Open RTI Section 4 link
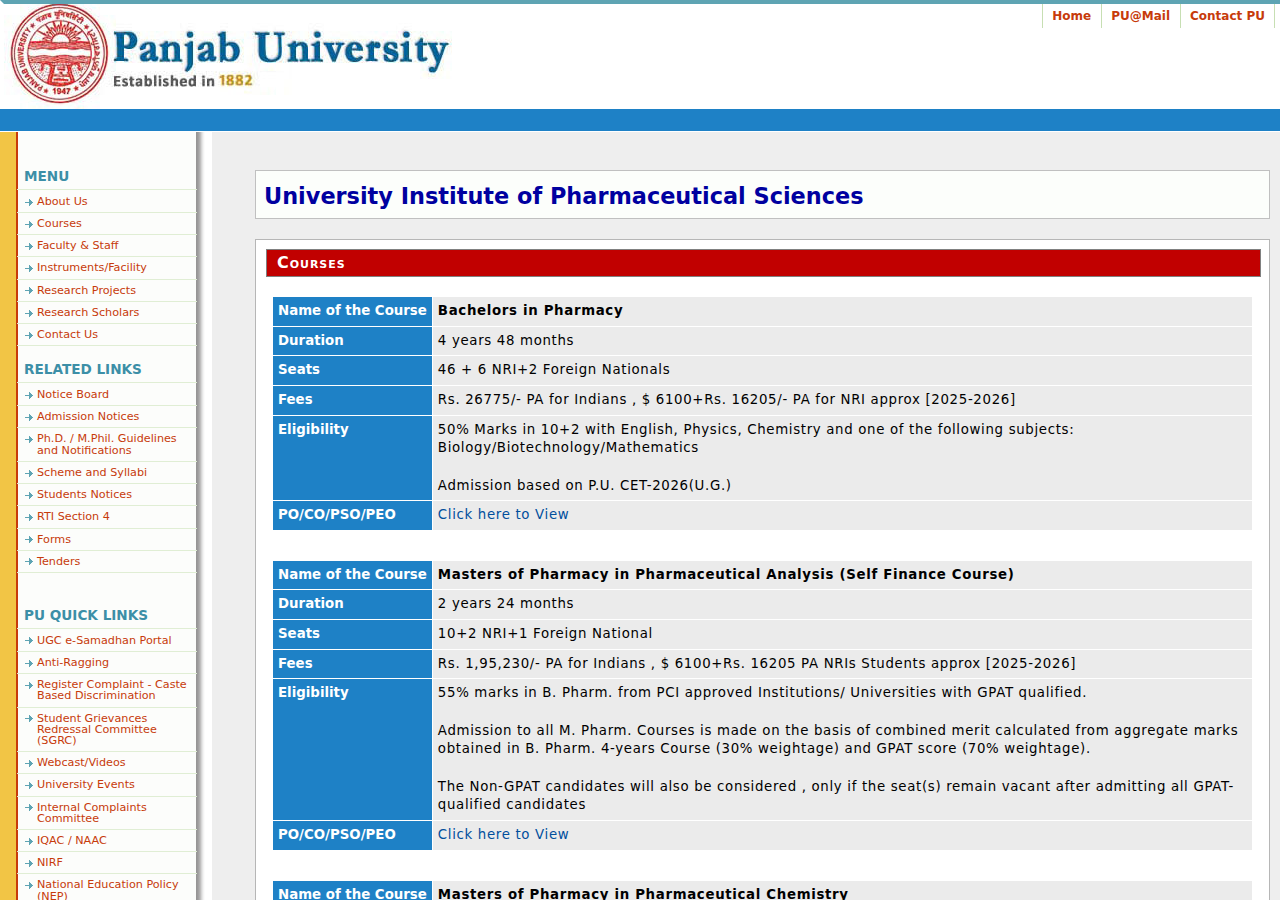This screenshot has height=900, width=1280. click(73, 516)
